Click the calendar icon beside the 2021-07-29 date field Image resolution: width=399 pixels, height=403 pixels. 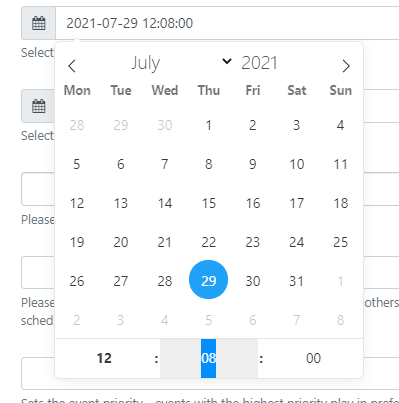tap(38, 23)
